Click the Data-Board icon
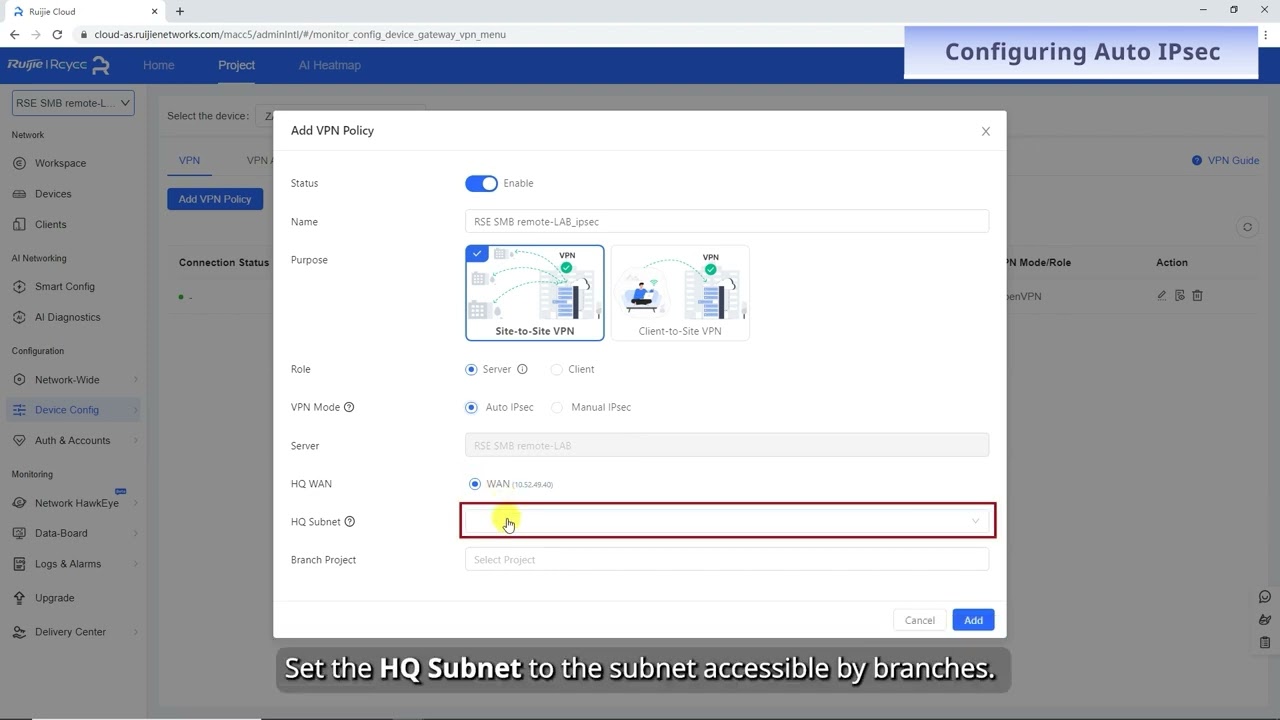Image resolution: width=1280 pixels, height=720 pixels. coord(19,533)
